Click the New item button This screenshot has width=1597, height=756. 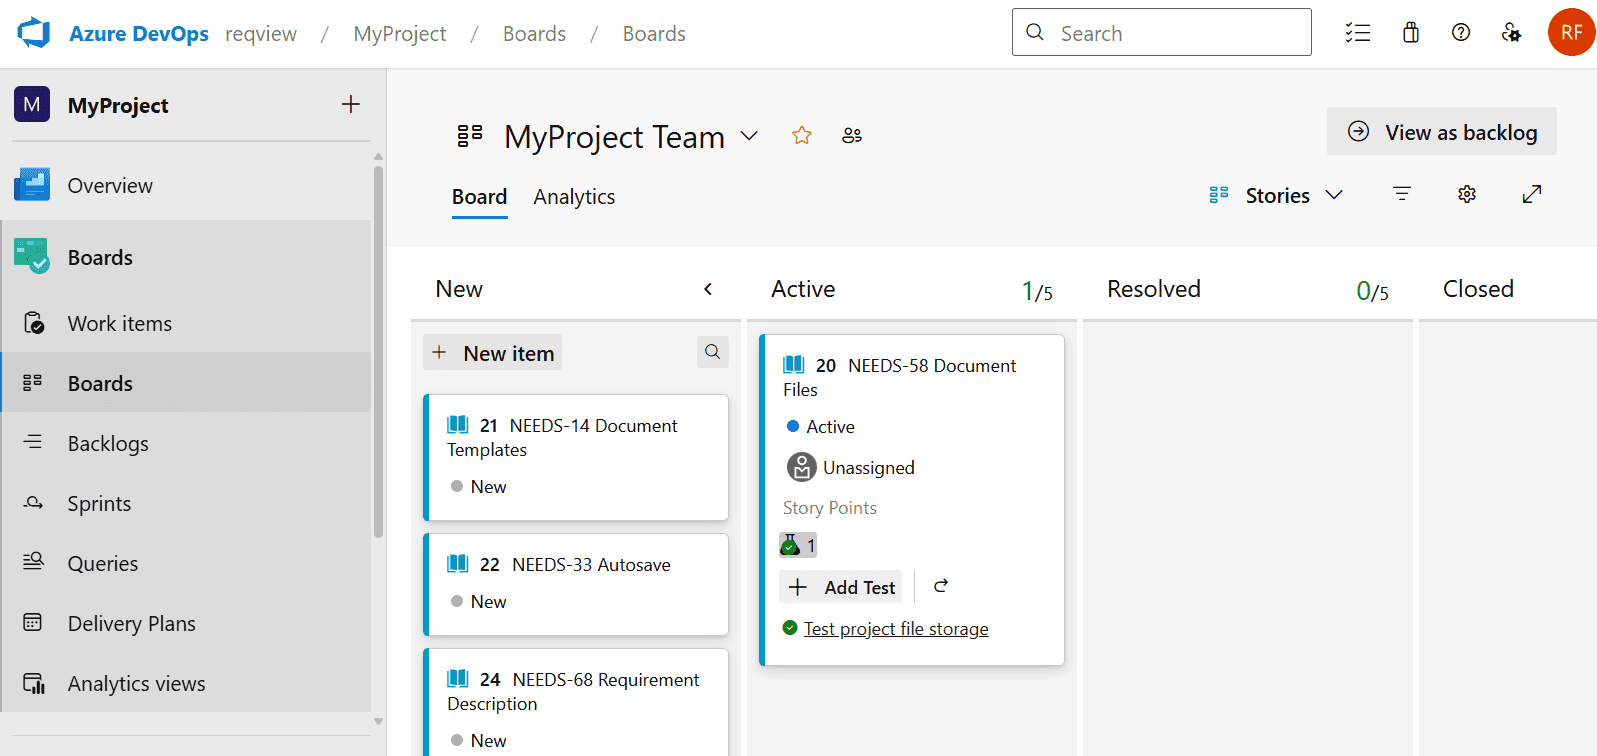pos(492,352)
